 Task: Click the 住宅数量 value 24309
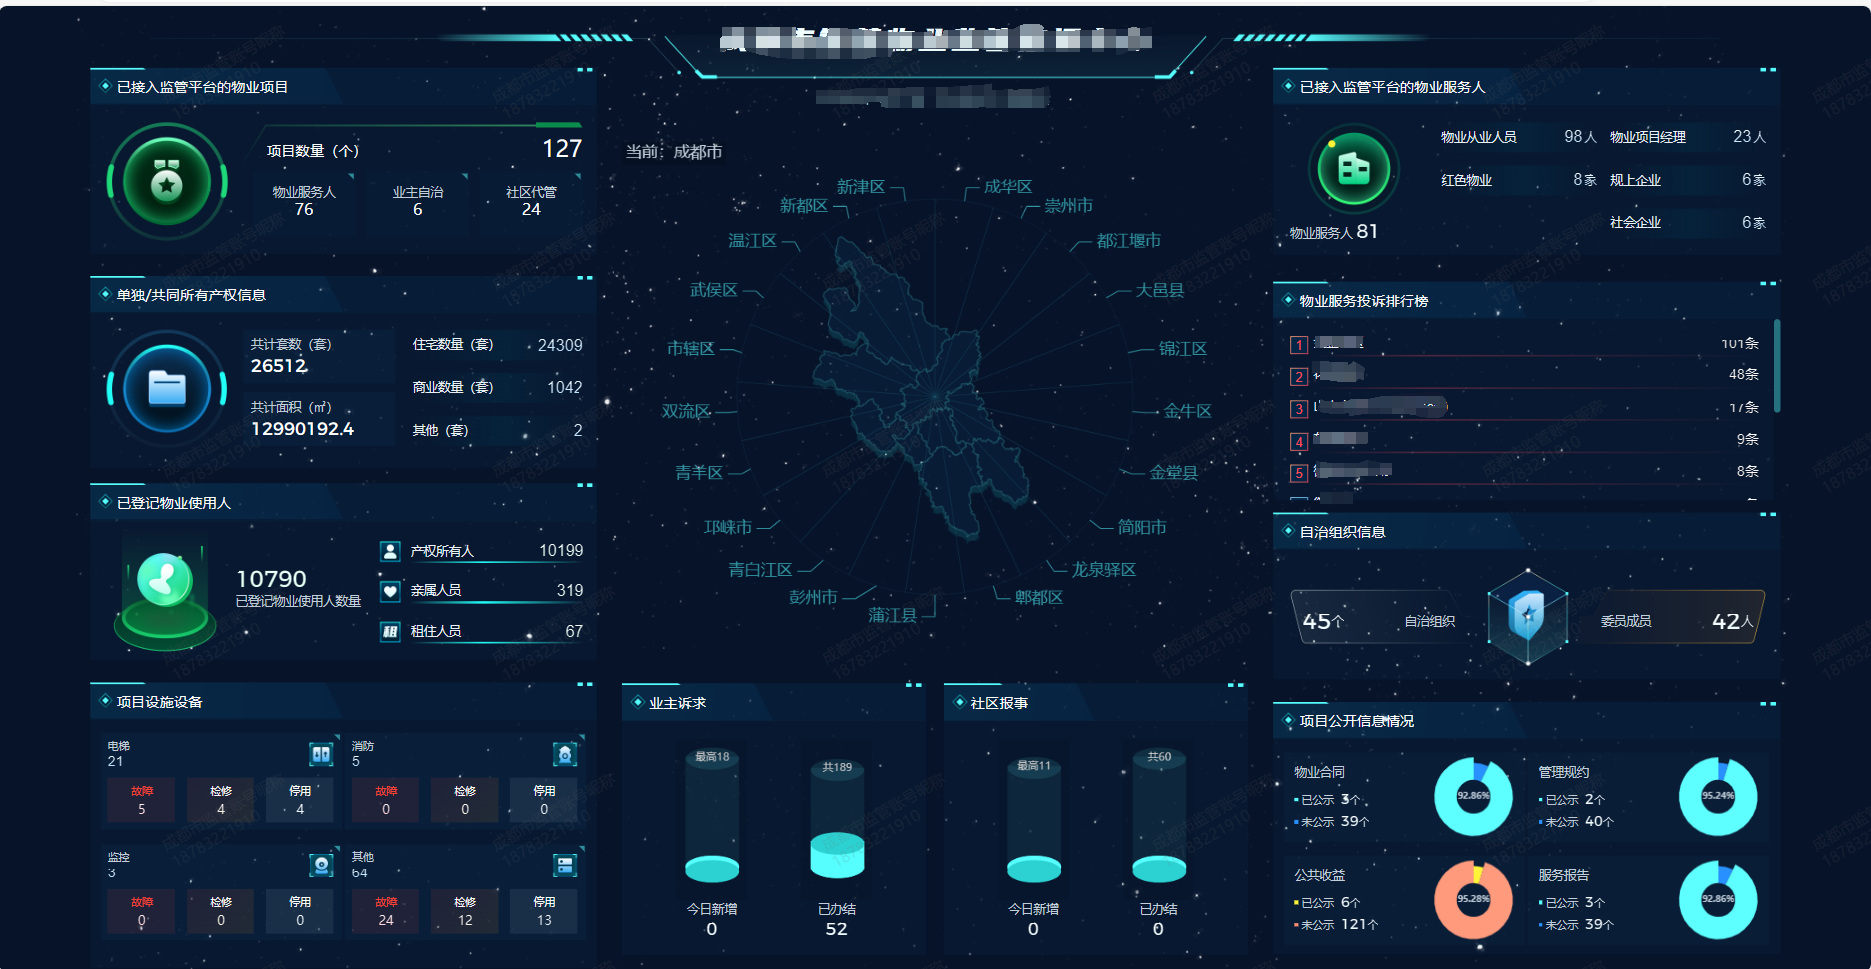click(560, 345)
